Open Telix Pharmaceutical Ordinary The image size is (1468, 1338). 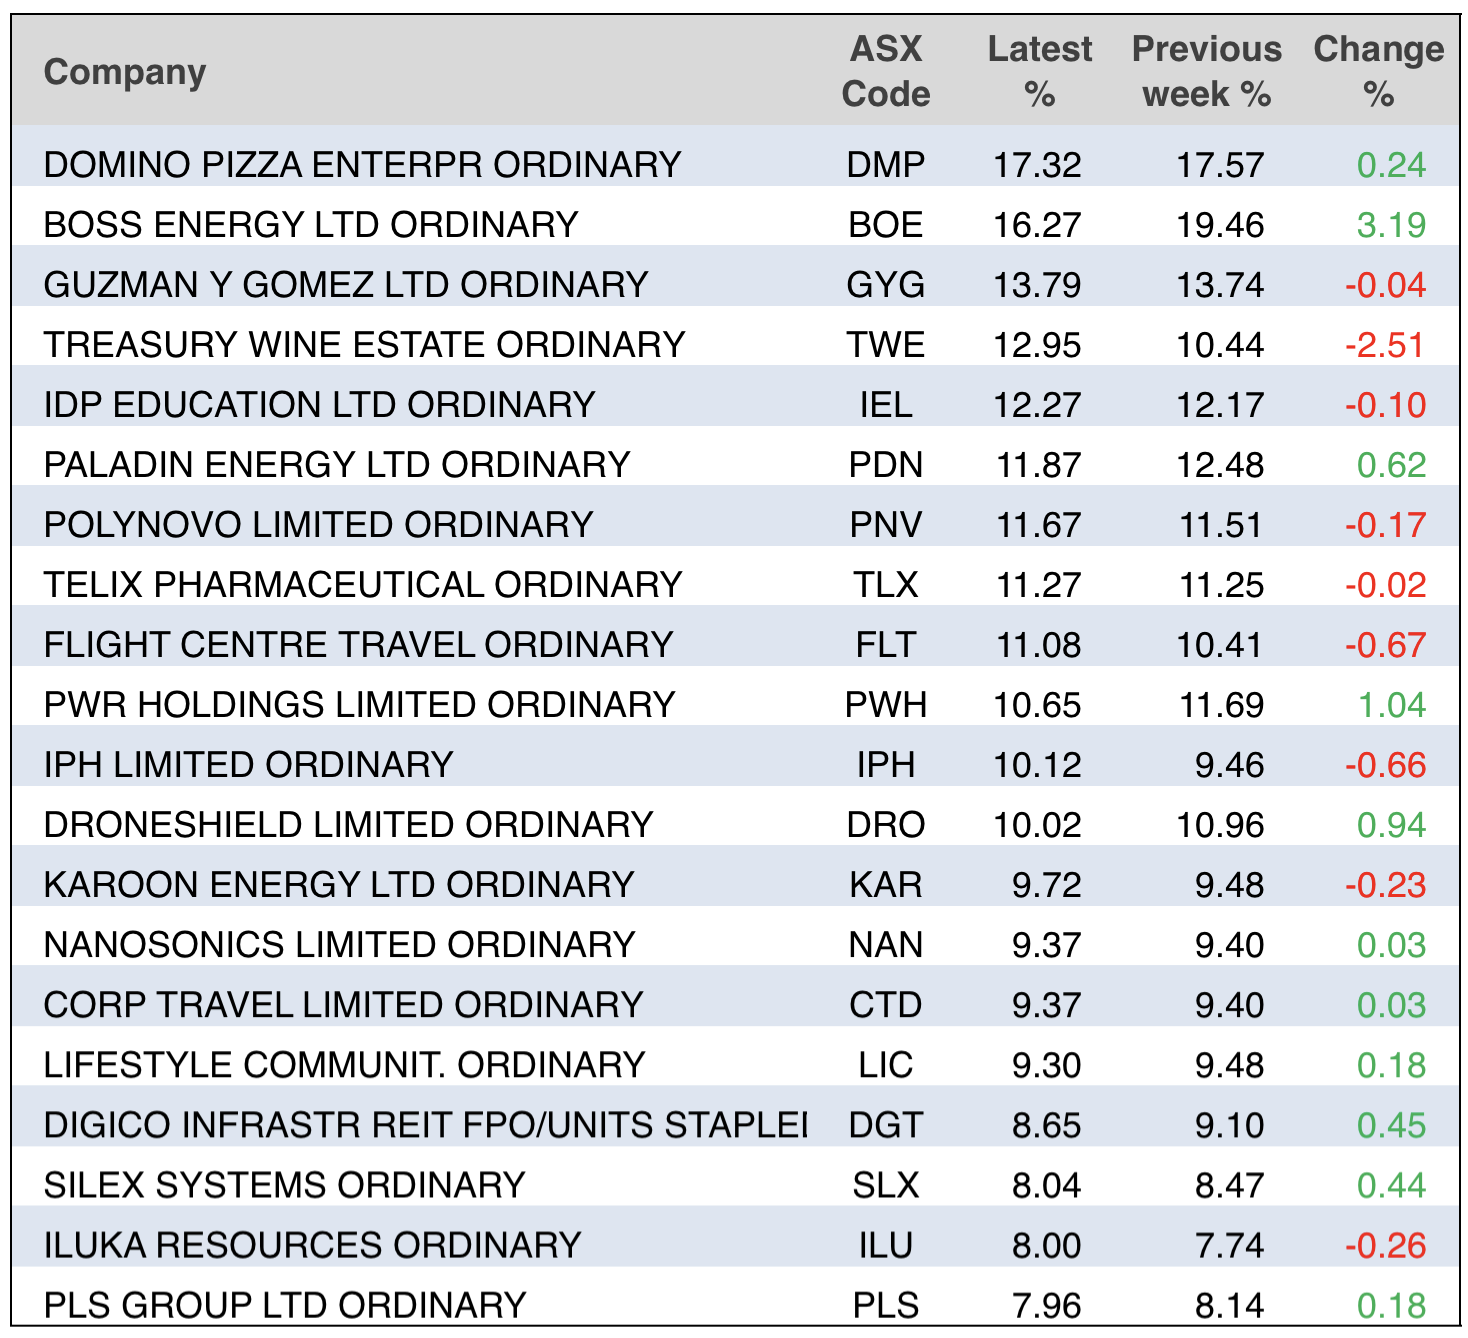[362, 585]
